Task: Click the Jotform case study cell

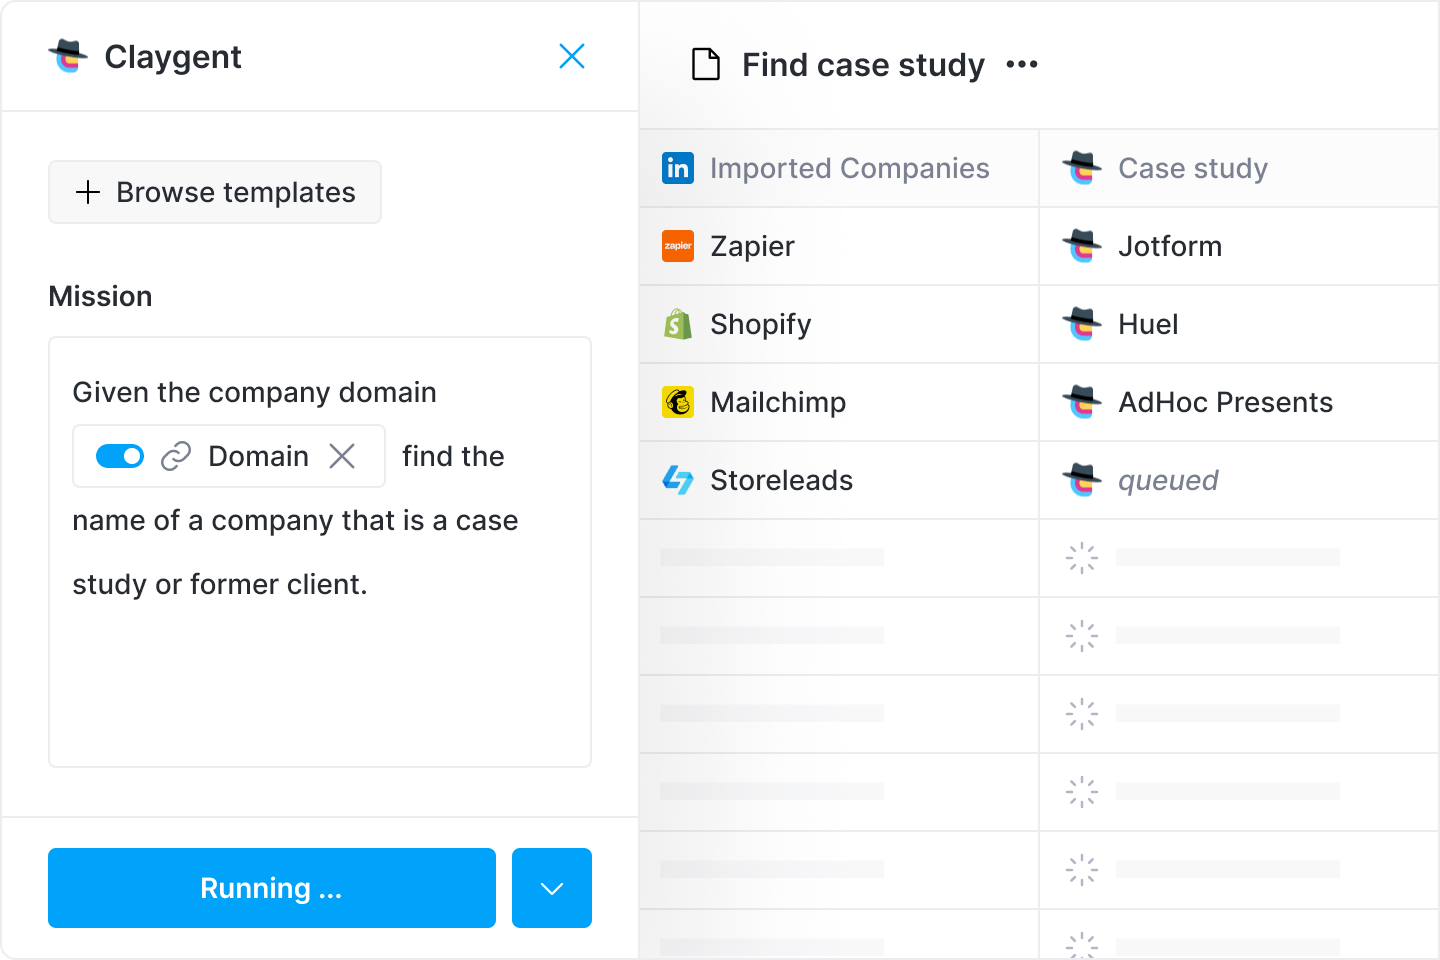Action: click(x=1170, y=246)
